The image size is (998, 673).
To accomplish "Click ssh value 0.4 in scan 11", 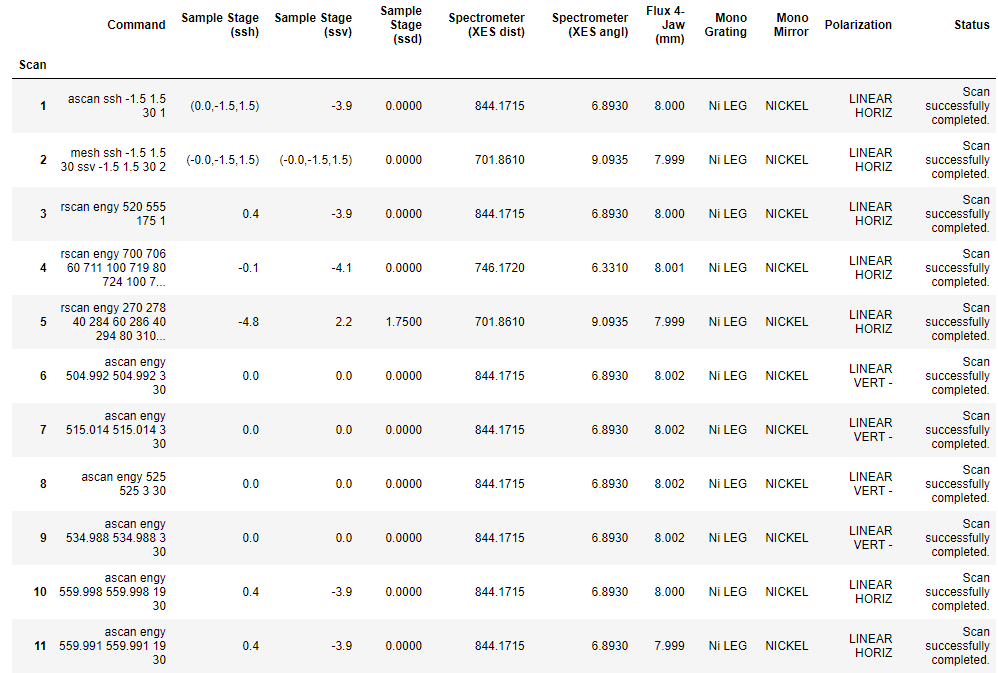I will (x=251, y=646).
